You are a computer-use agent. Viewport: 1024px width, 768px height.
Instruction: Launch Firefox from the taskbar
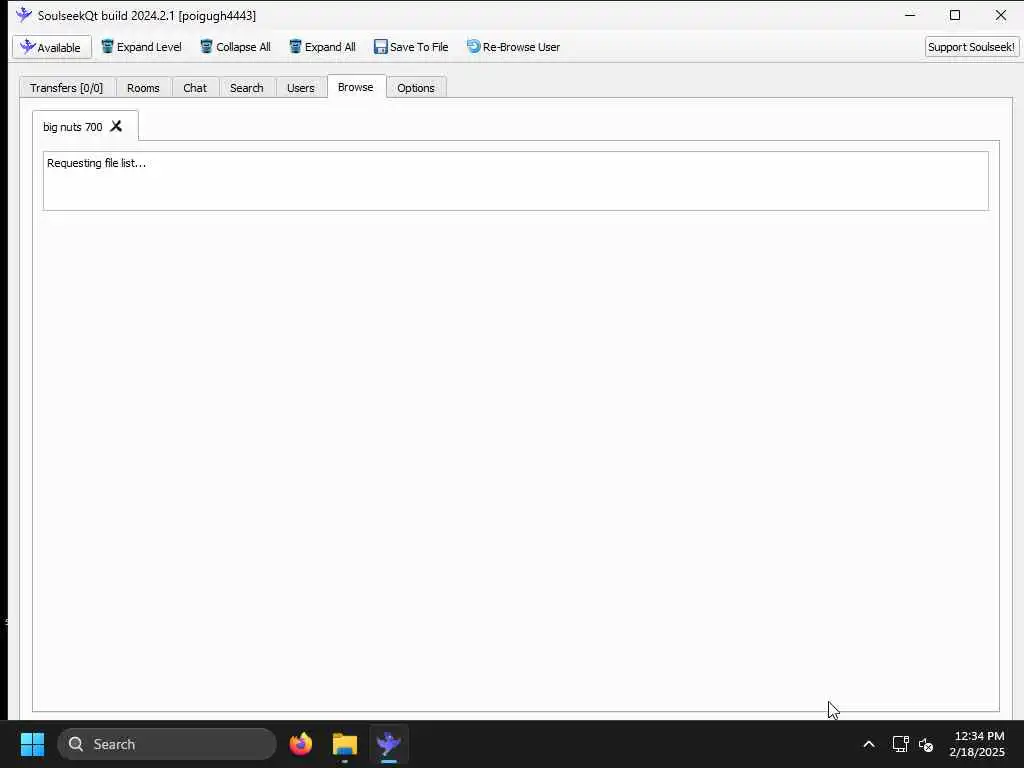pyautogui.click(x=300, y=744)
